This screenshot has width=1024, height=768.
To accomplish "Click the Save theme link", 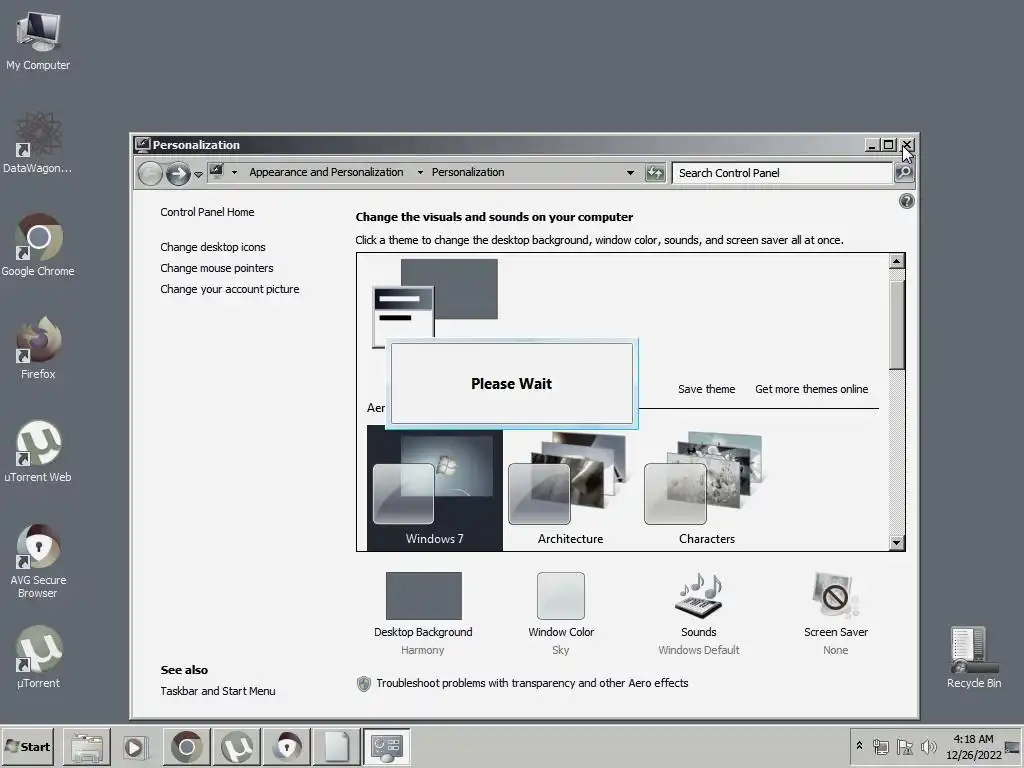I will [707, 389].
